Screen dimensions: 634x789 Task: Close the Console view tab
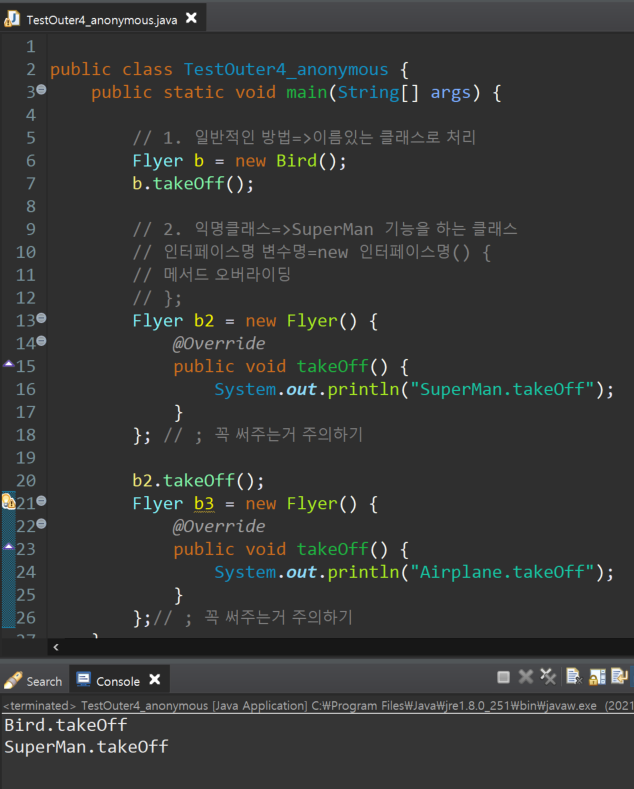tap(155, 680)
